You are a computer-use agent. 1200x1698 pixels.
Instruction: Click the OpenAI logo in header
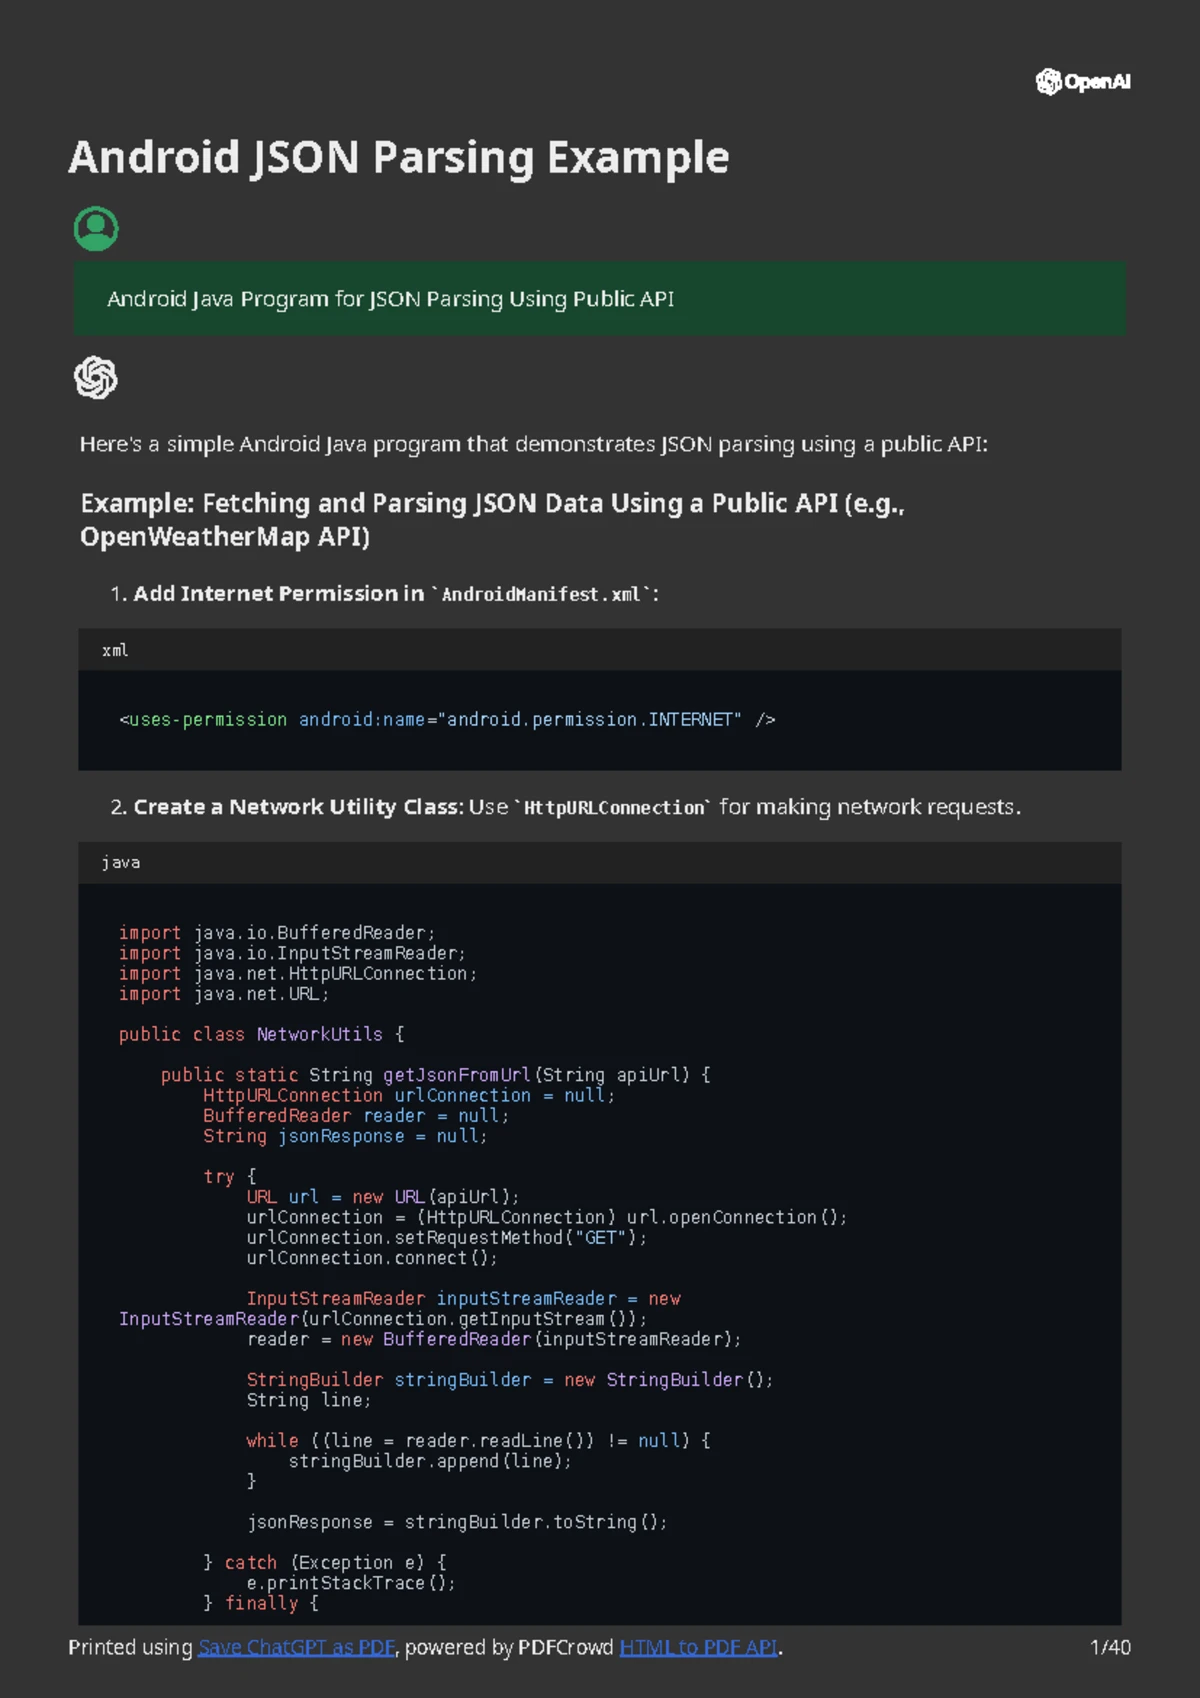click(x=1083, y=82)
